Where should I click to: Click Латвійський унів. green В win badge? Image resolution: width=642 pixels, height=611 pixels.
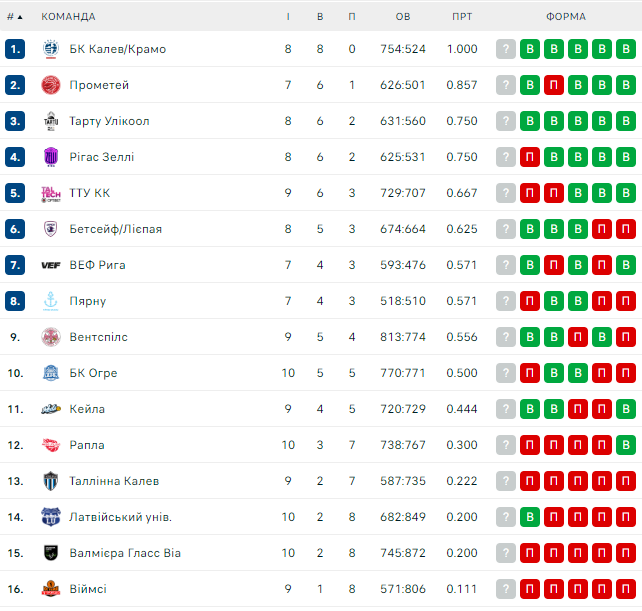[530, 517]
